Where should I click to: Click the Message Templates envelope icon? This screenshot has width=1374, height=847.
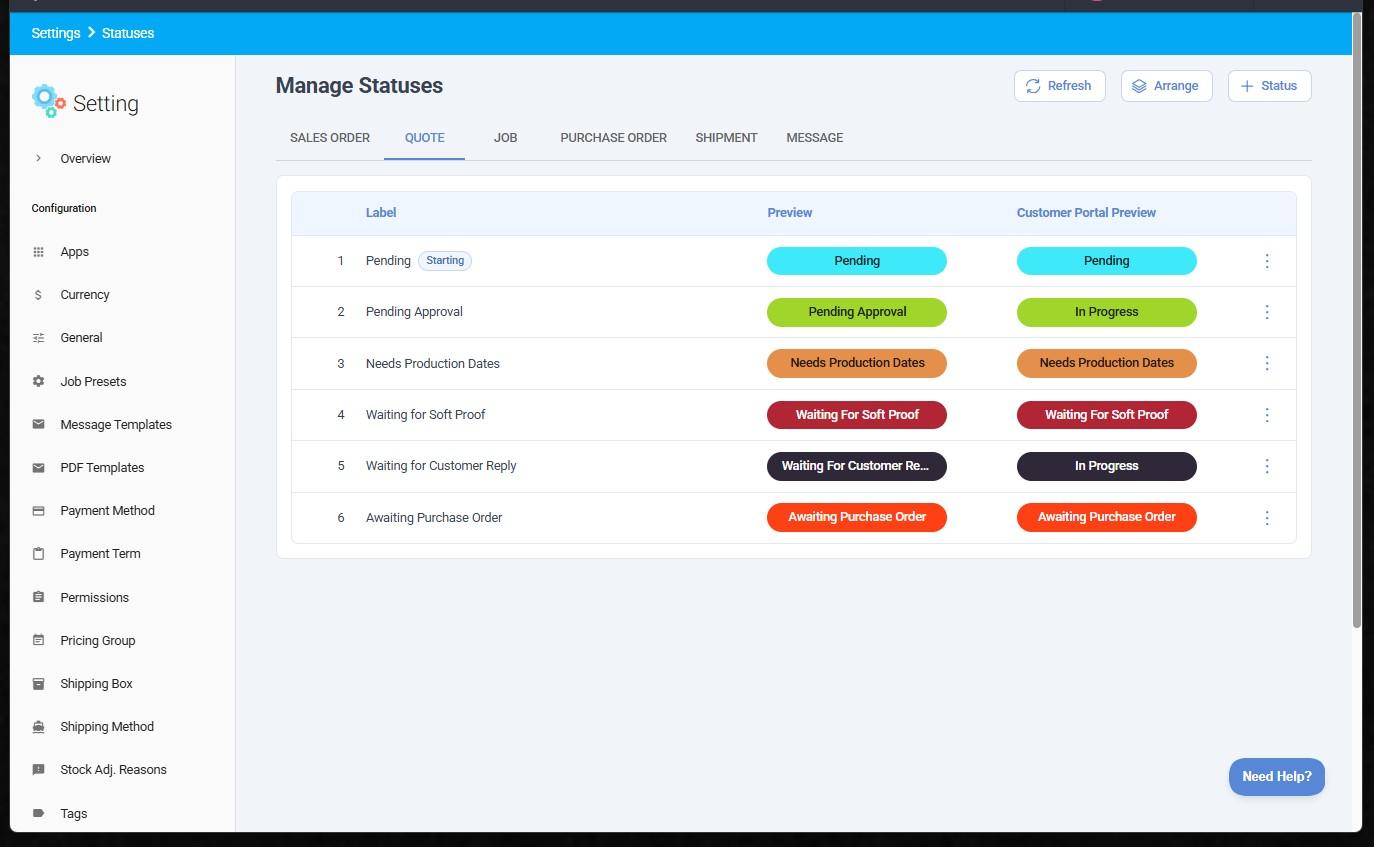[38, 424]
